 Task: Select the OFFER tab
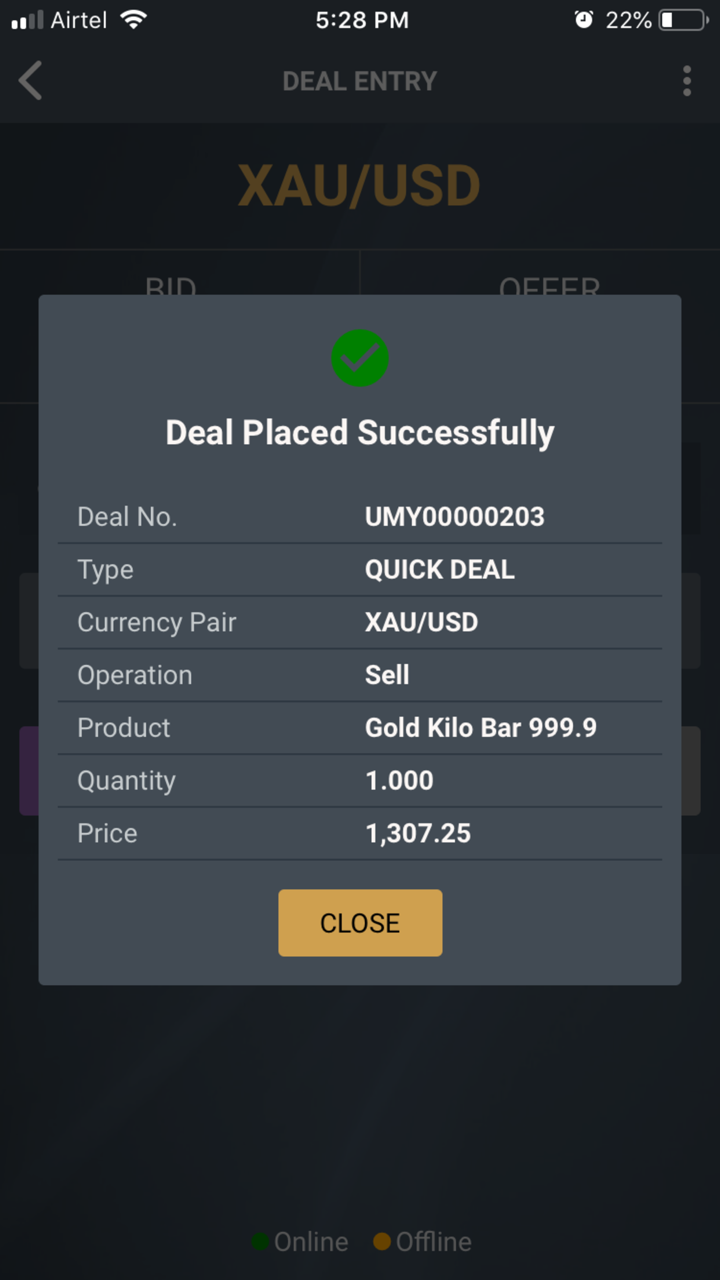(x=549, y=287)
